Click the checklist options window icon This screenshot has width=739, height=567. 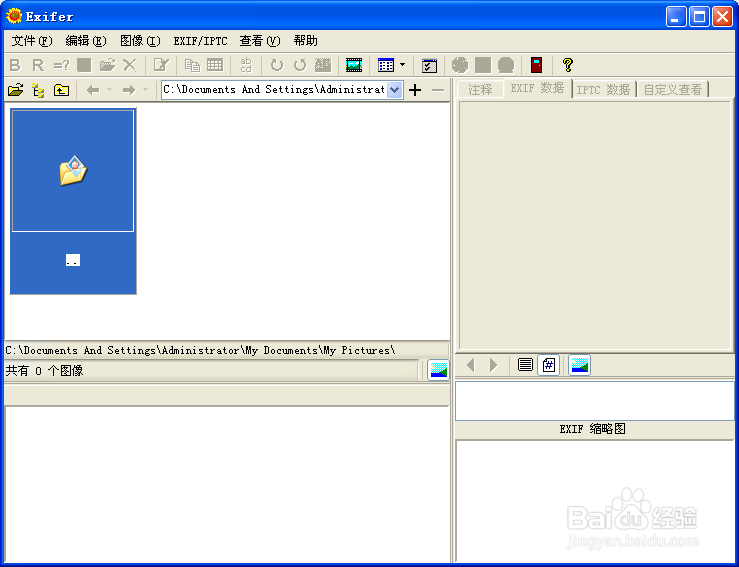click(429, 65)
